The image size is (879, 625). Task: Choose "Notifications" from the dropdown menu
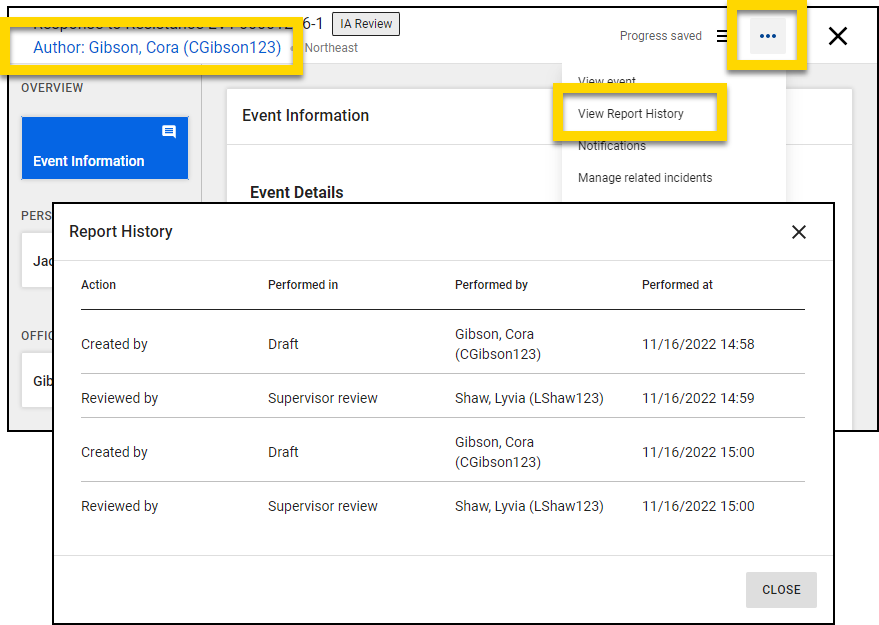[x=613, y=147]
